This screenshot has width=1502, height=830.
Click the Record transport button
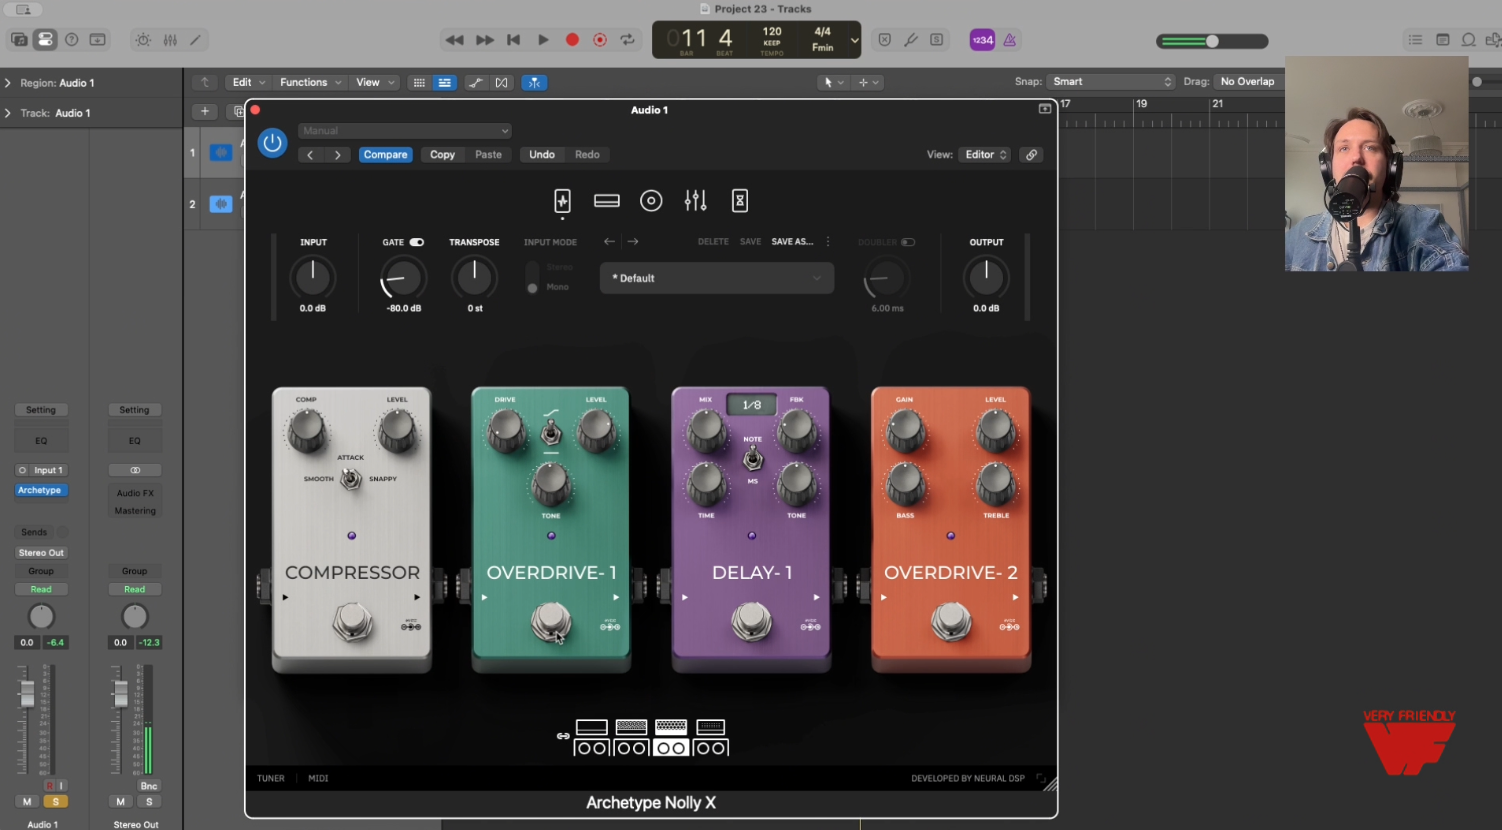coord(572,40)
